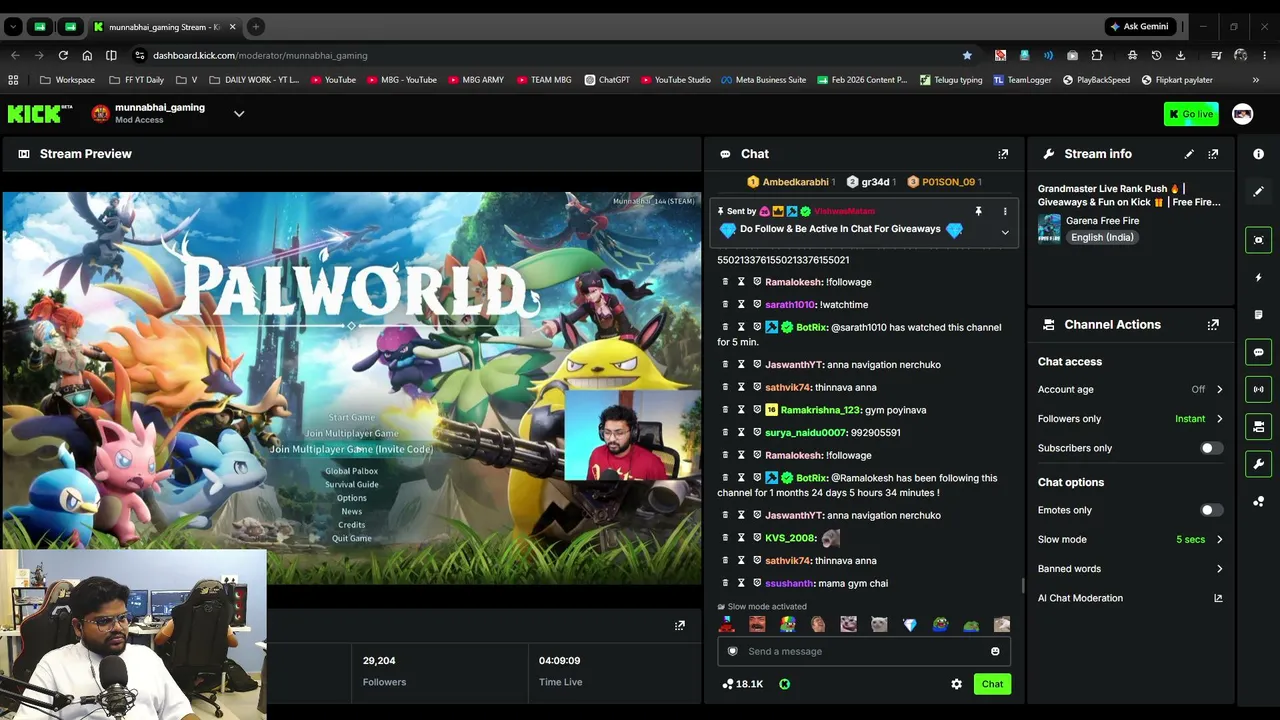
Task: Open the emoji picker in message box
Action: click(x=995, y=651)
